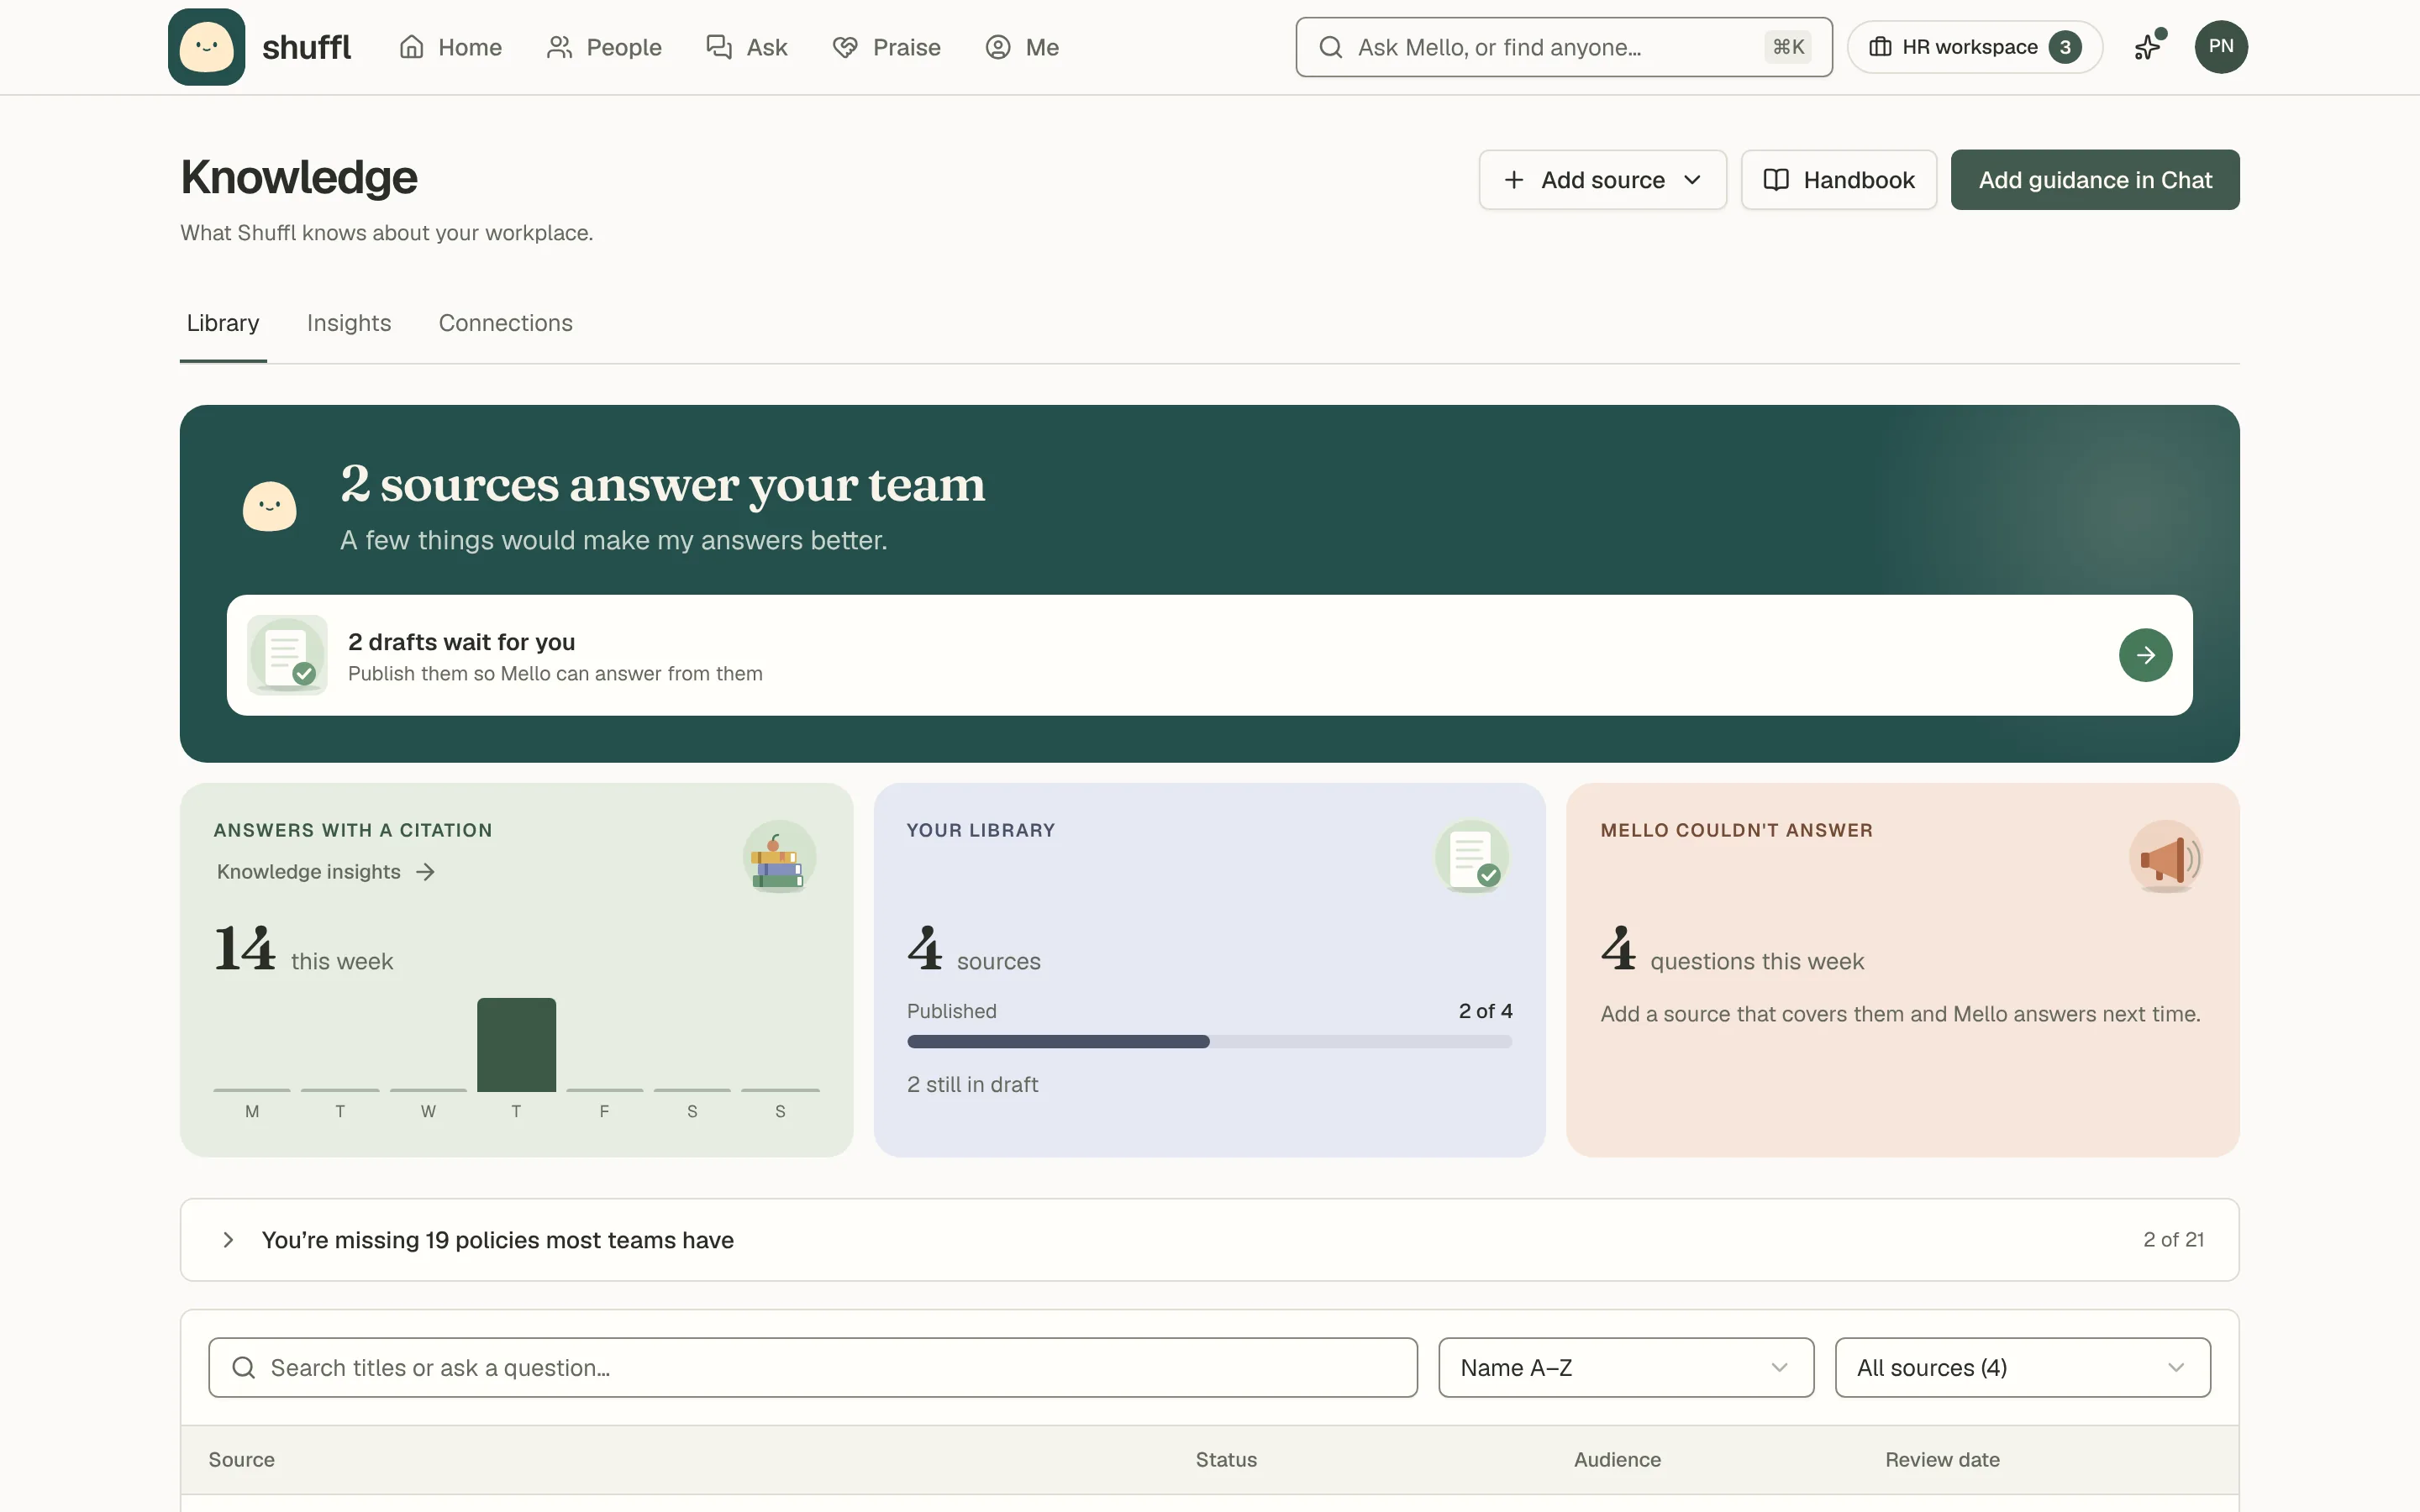Switch to the Insights tab
The width and height of the screenshot is (2420, 1512).
pos(349,323)
